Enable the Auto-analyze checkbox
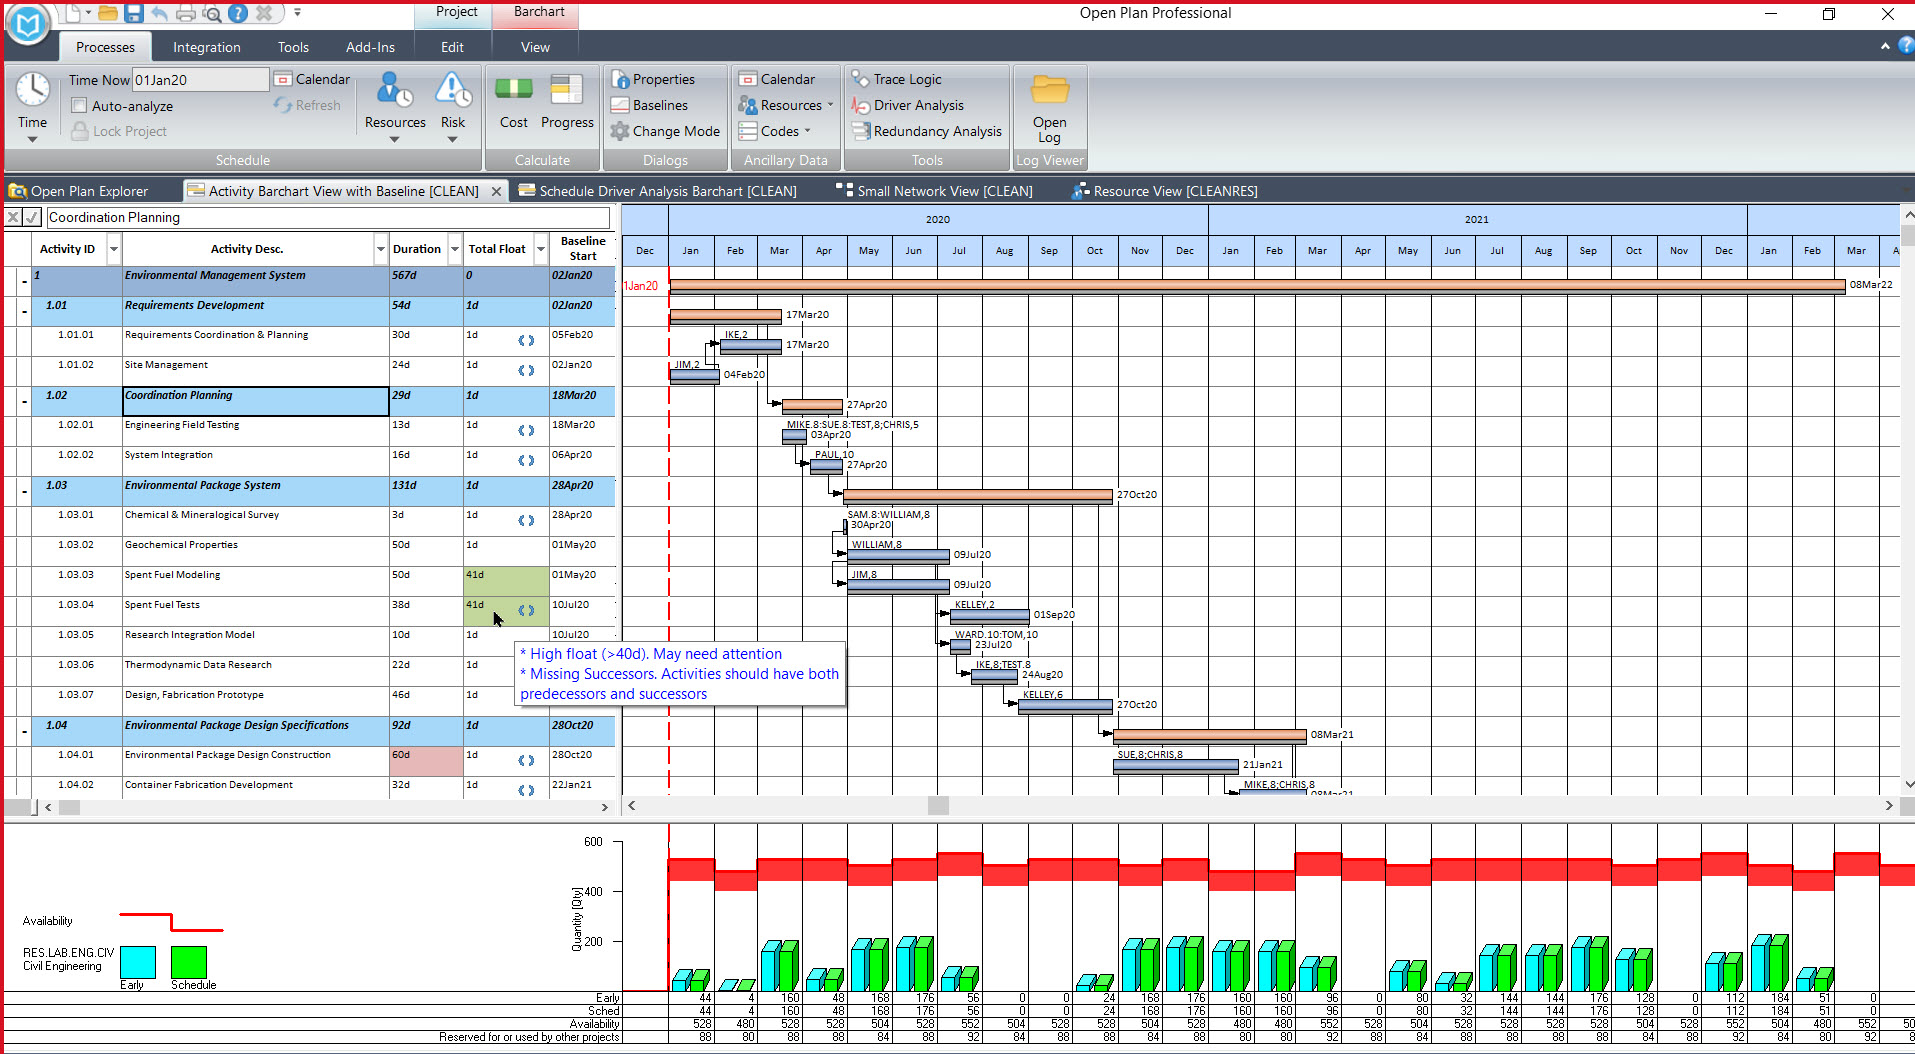This screenshot has height=1054, width=1915. (80, 106)
